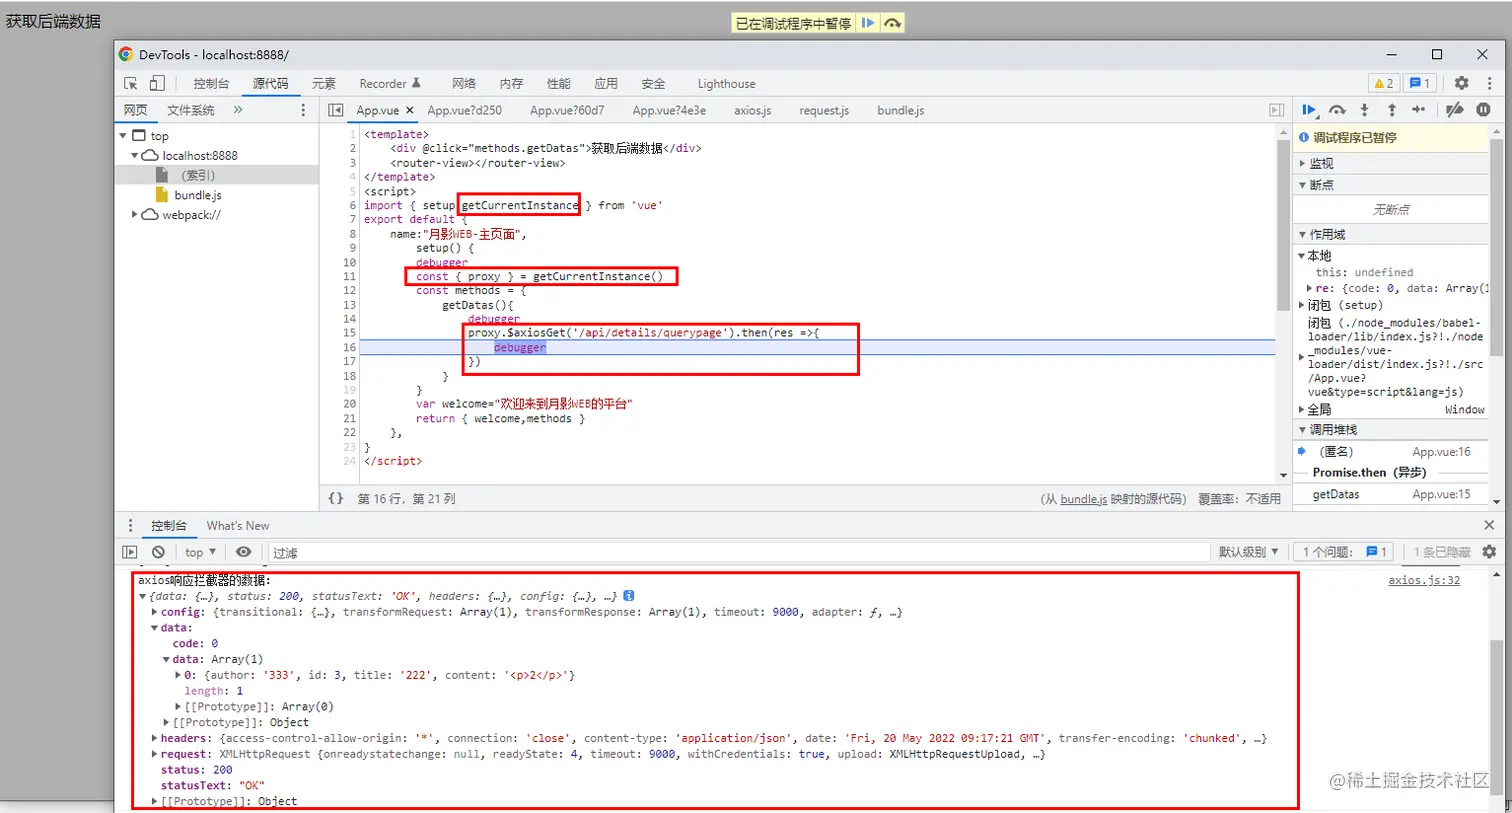
Task: Open the 性能 performance panel tab
Action: (559, 84)
